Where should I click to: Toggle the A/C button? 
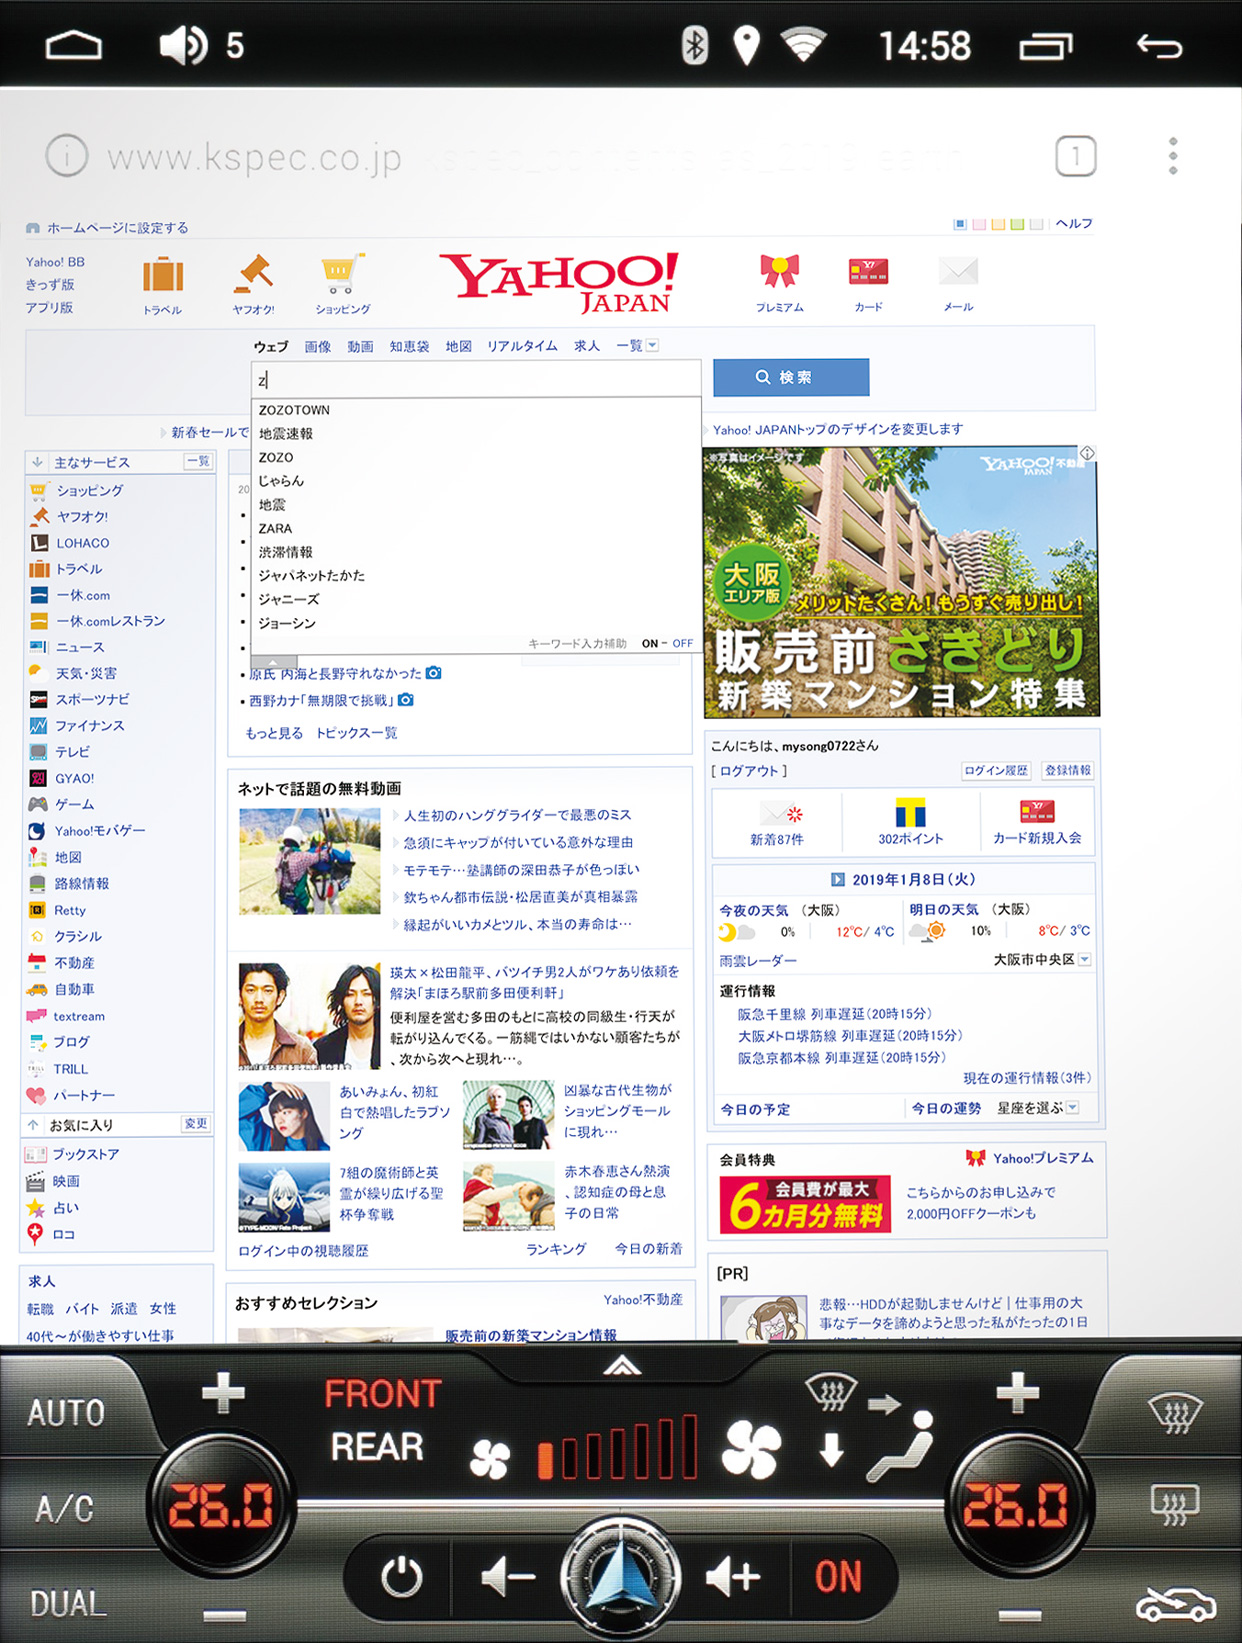[x=64, y=1508]
